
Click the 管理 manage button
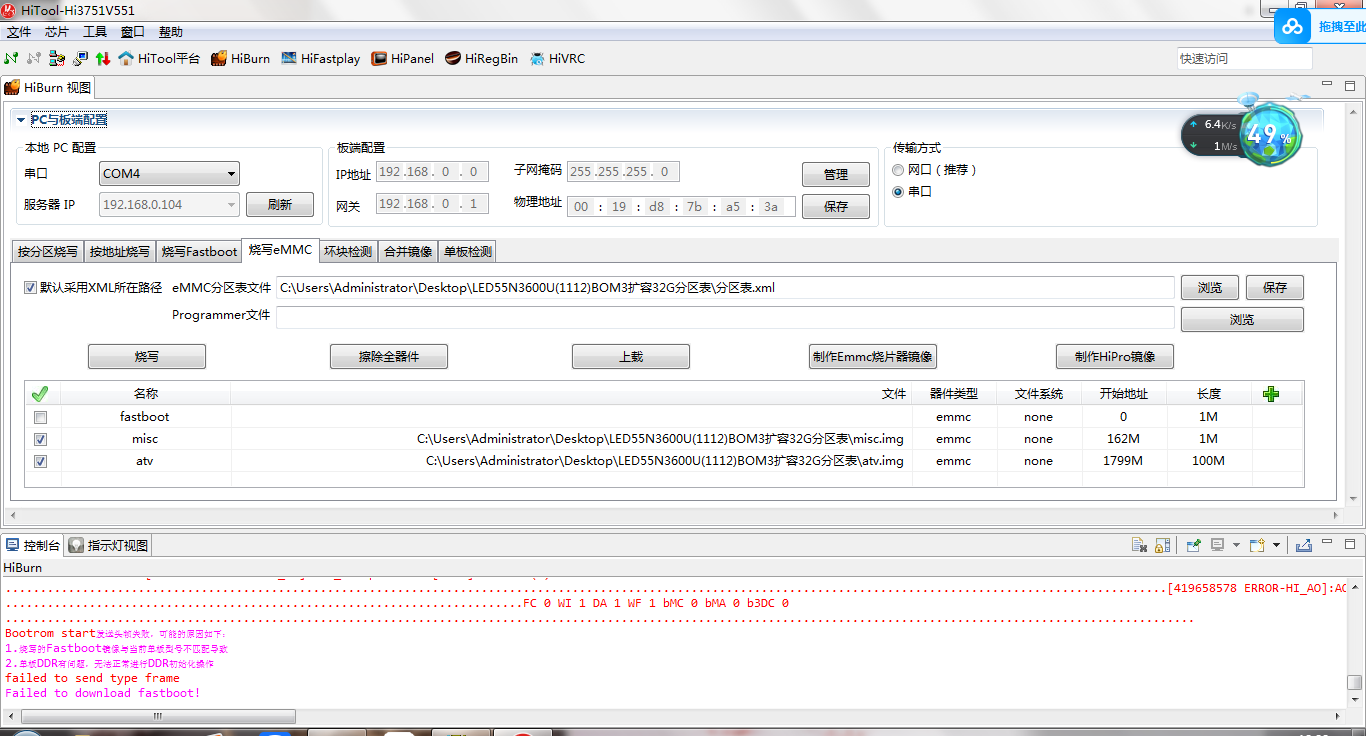[836, 175]
